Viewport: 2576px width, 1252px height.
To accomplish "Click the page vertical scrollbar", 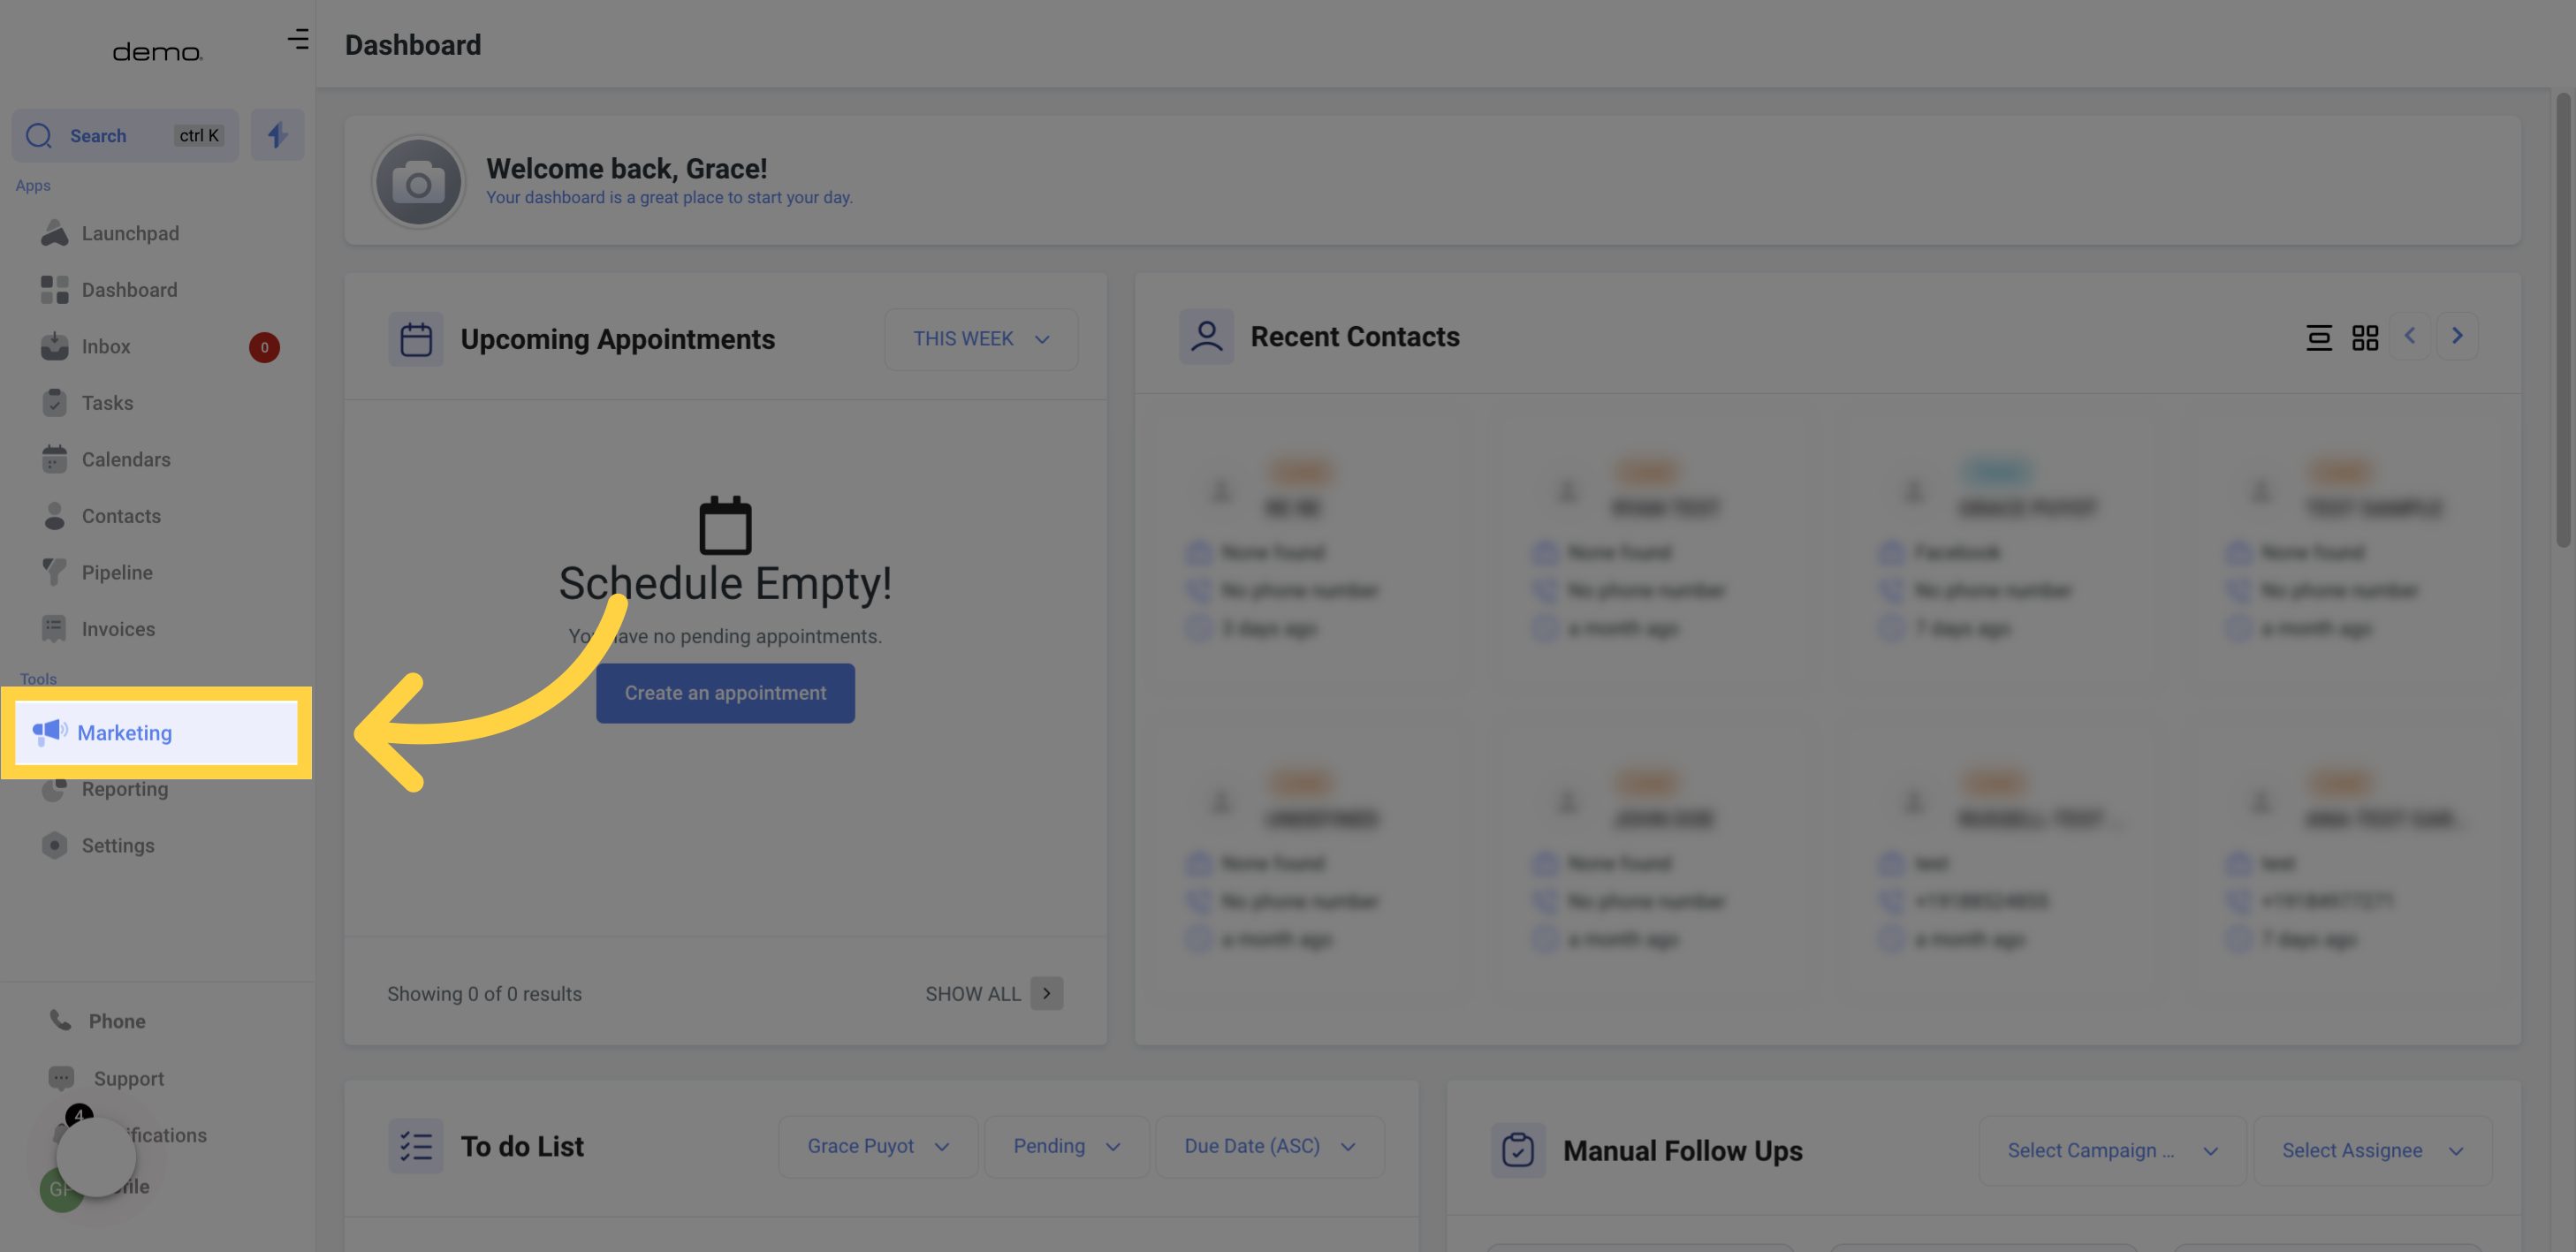I will click(x=2563, y=320).
